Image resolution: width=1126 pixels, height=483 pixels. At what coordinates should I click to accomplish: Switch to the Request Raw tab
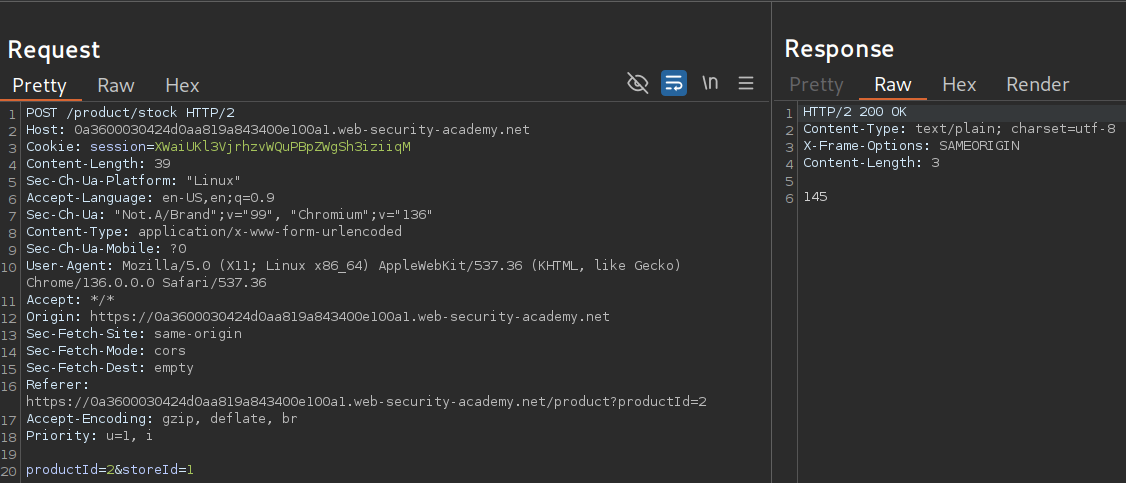click(116, 85)
